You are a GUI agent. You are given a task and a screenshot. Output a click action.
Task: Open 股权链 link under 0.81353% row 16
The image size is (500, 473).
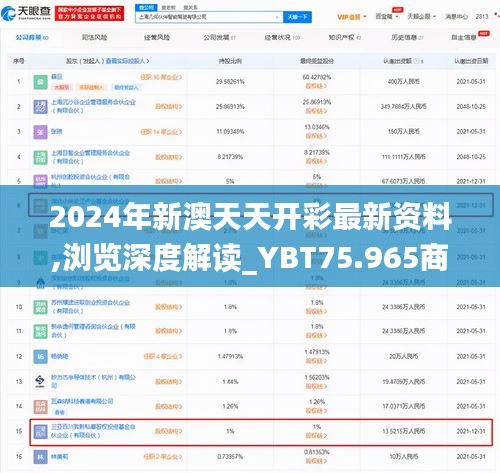pos(316,461)
